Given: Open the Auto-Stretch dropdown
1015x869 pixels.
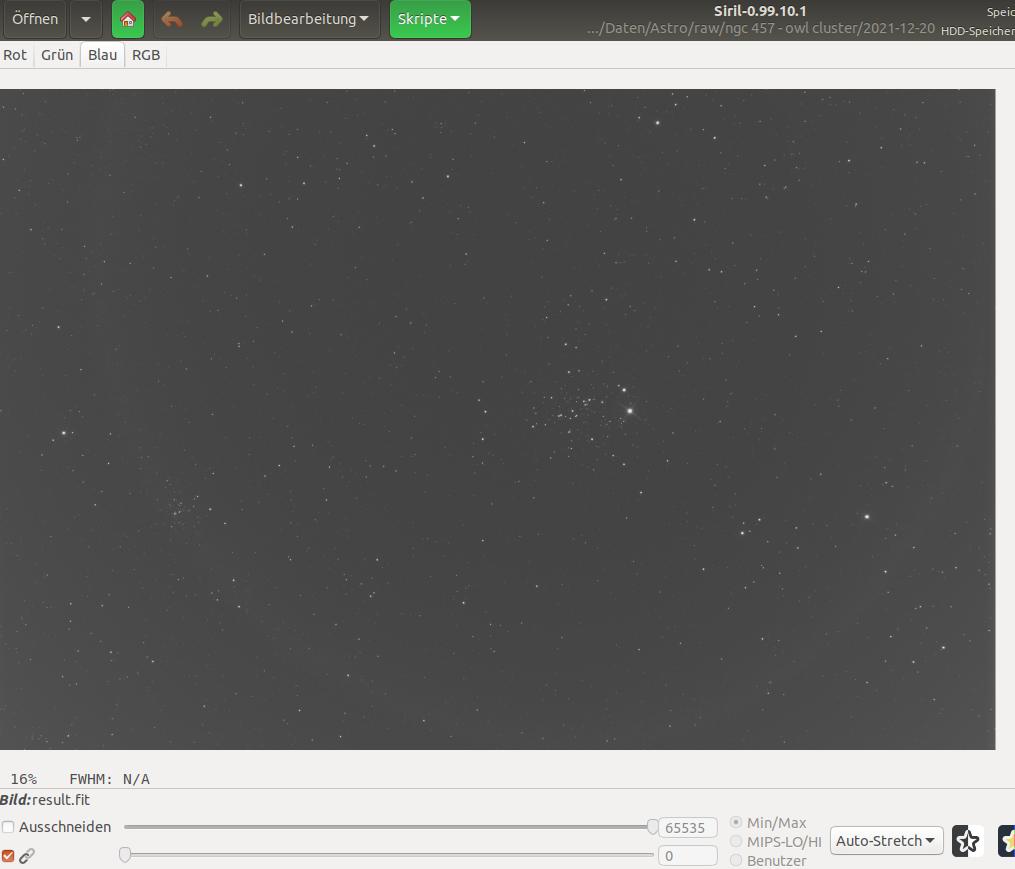Looking at the screenshot, I should click(886, 841).
